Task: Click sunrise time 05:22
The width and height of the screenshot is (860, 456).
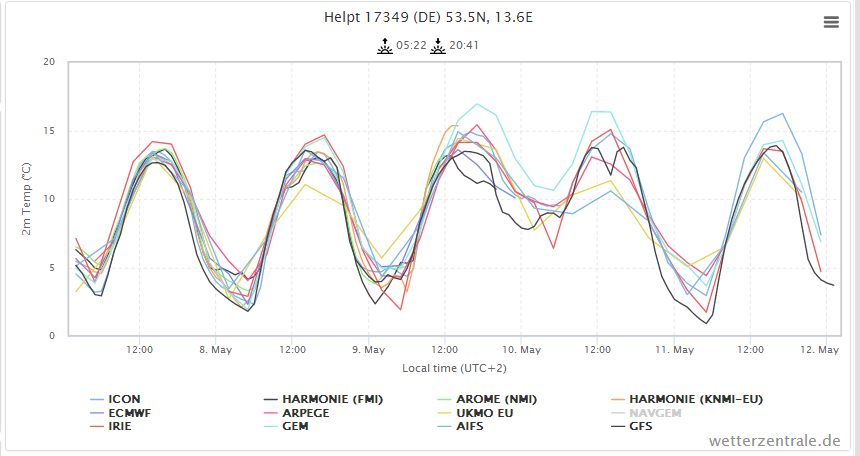Action: (411, 46)
